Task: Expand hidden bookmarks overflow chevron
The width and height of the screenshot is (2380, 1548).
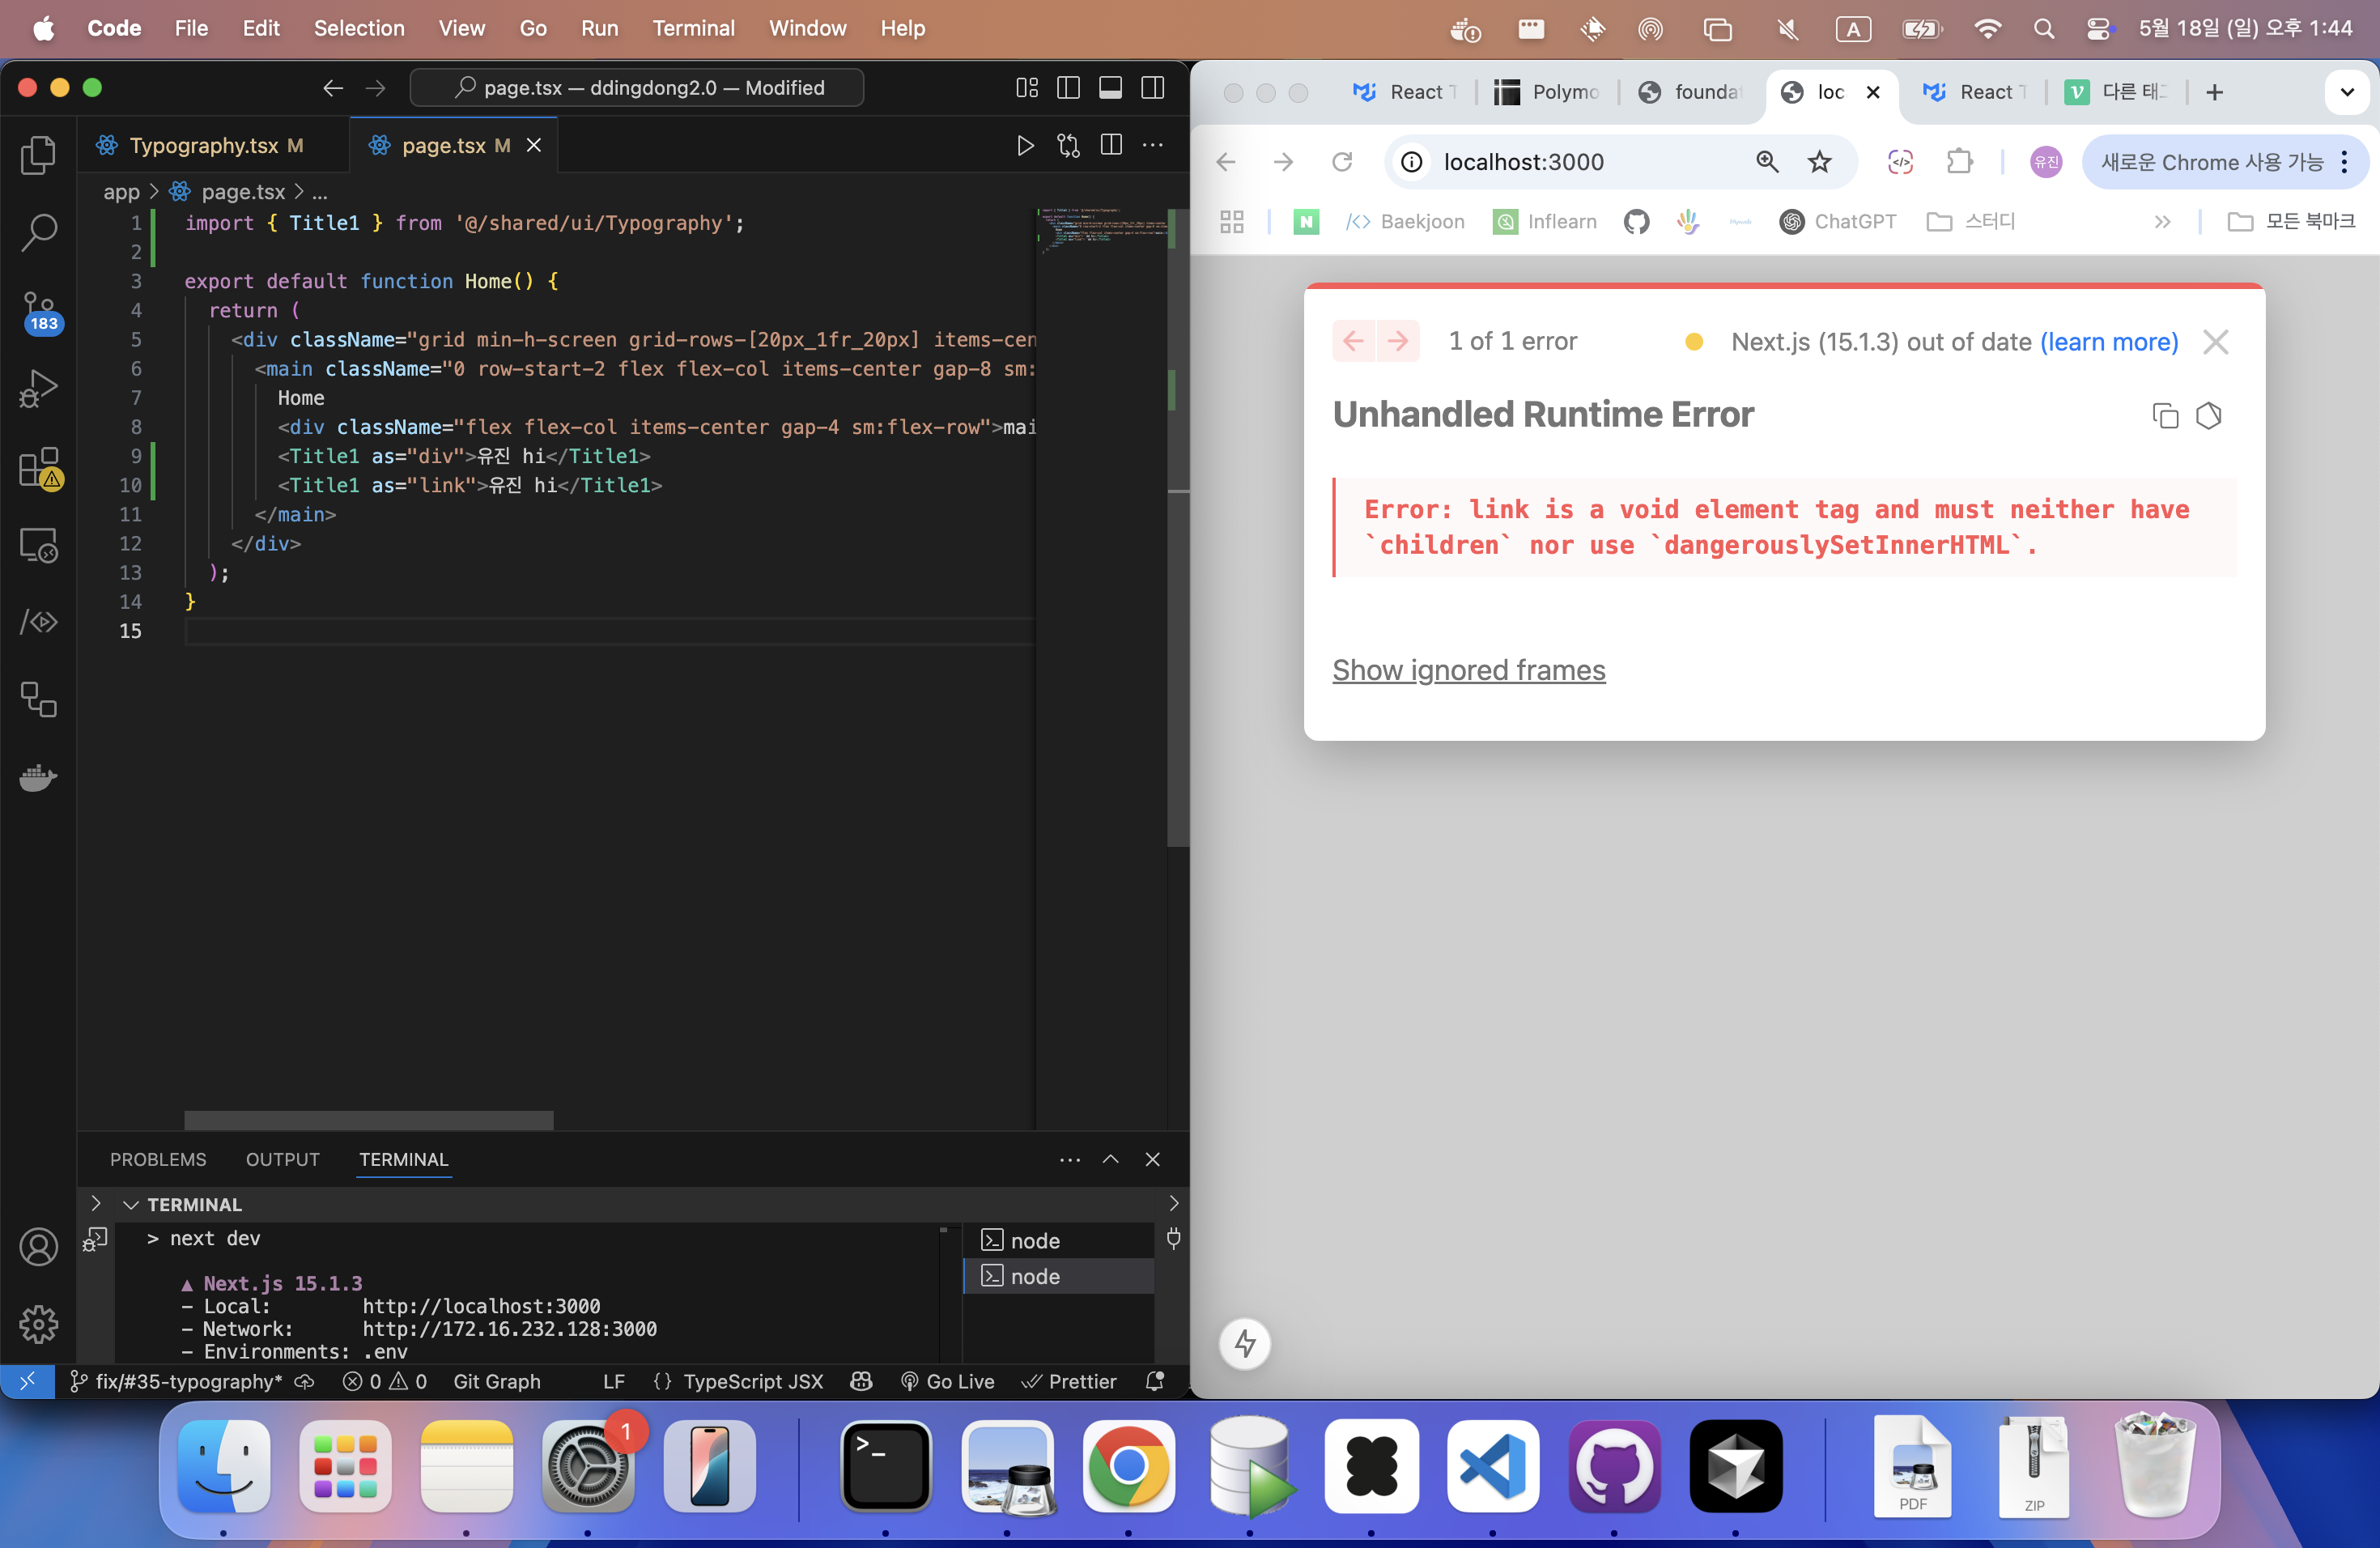Action: pyautogui.click(x=2162, y=222)
